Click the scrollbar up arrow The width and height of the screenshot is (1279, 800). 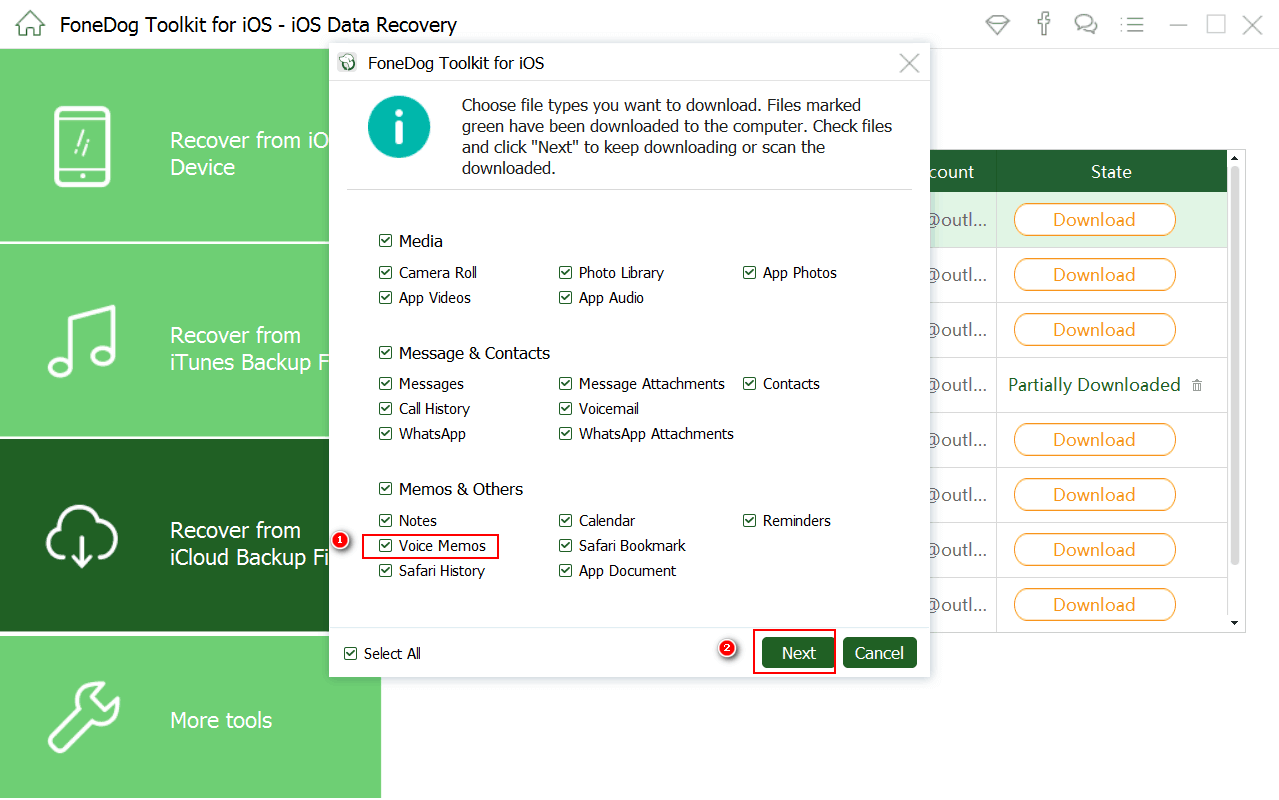tap(1236, 158)
